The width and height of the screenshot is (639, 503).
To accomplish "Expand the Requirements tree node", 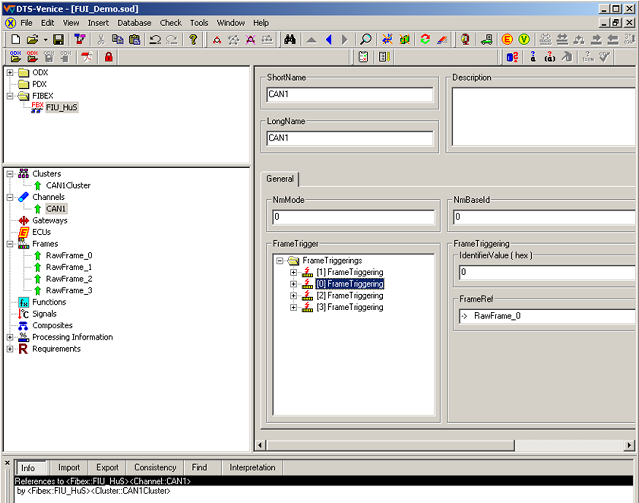I will (x=10, y=349).
